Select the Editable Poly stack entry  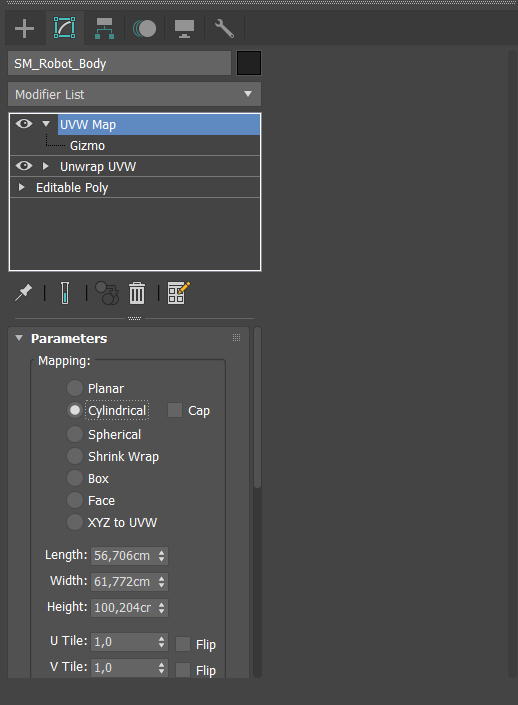point(72,187)
